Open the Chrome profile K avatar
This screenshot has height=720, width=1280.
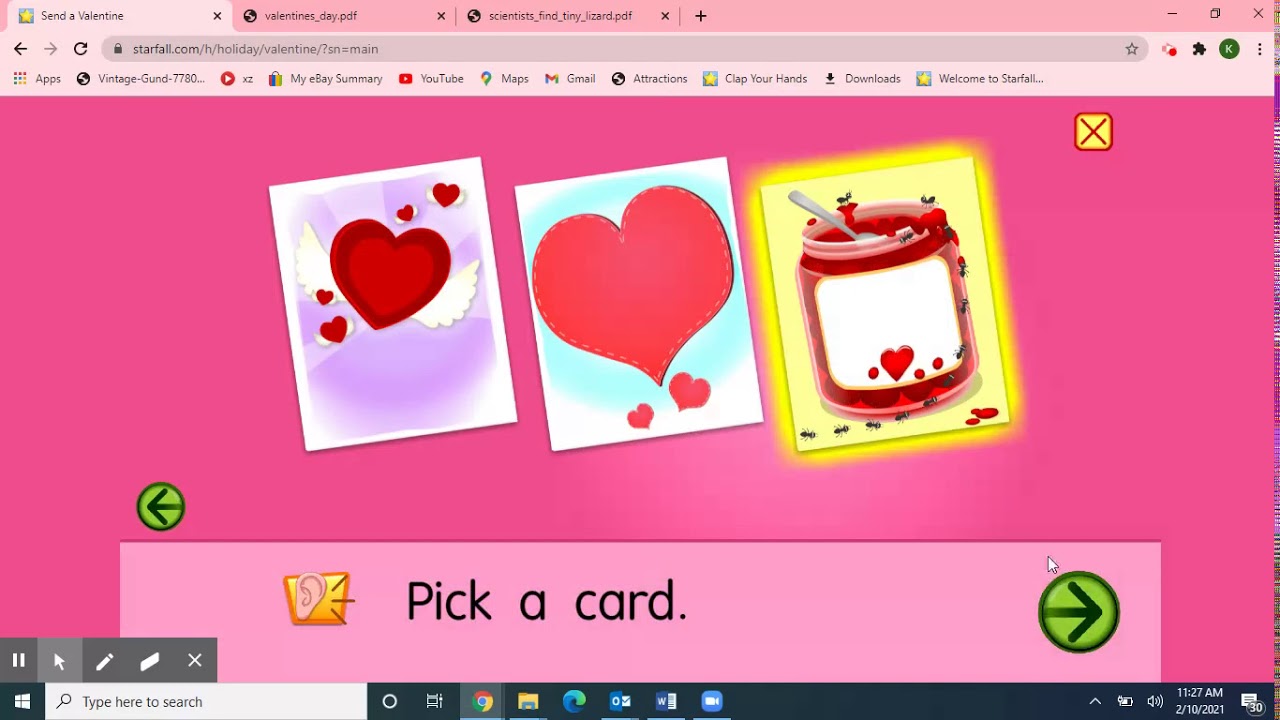click(x=1229, y=49)
